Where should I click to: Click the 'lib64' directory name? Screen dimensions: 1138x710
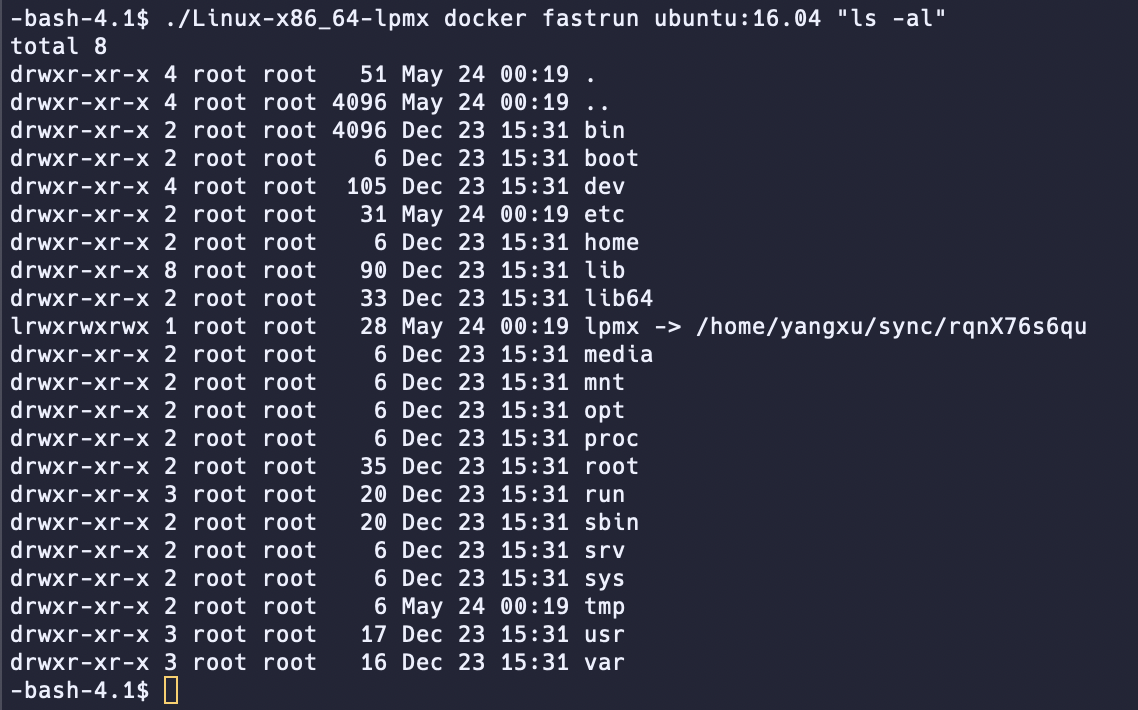pos(618,298)
